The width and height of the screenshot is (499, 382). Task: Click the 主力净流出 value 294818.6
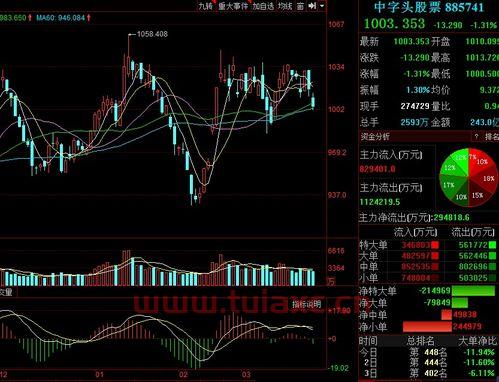(x=452, y=218)
